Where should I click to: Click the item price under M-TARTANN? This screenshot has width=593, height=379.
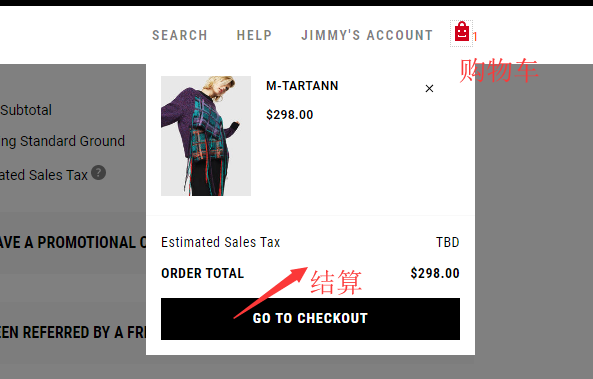290,115
